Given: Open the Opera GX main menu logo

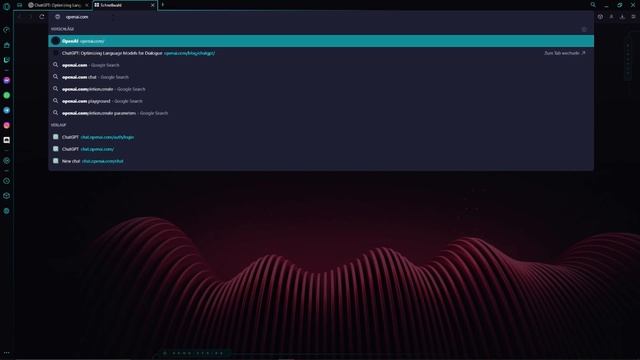Looking at the screenshot, I should [x=7, y=6].
